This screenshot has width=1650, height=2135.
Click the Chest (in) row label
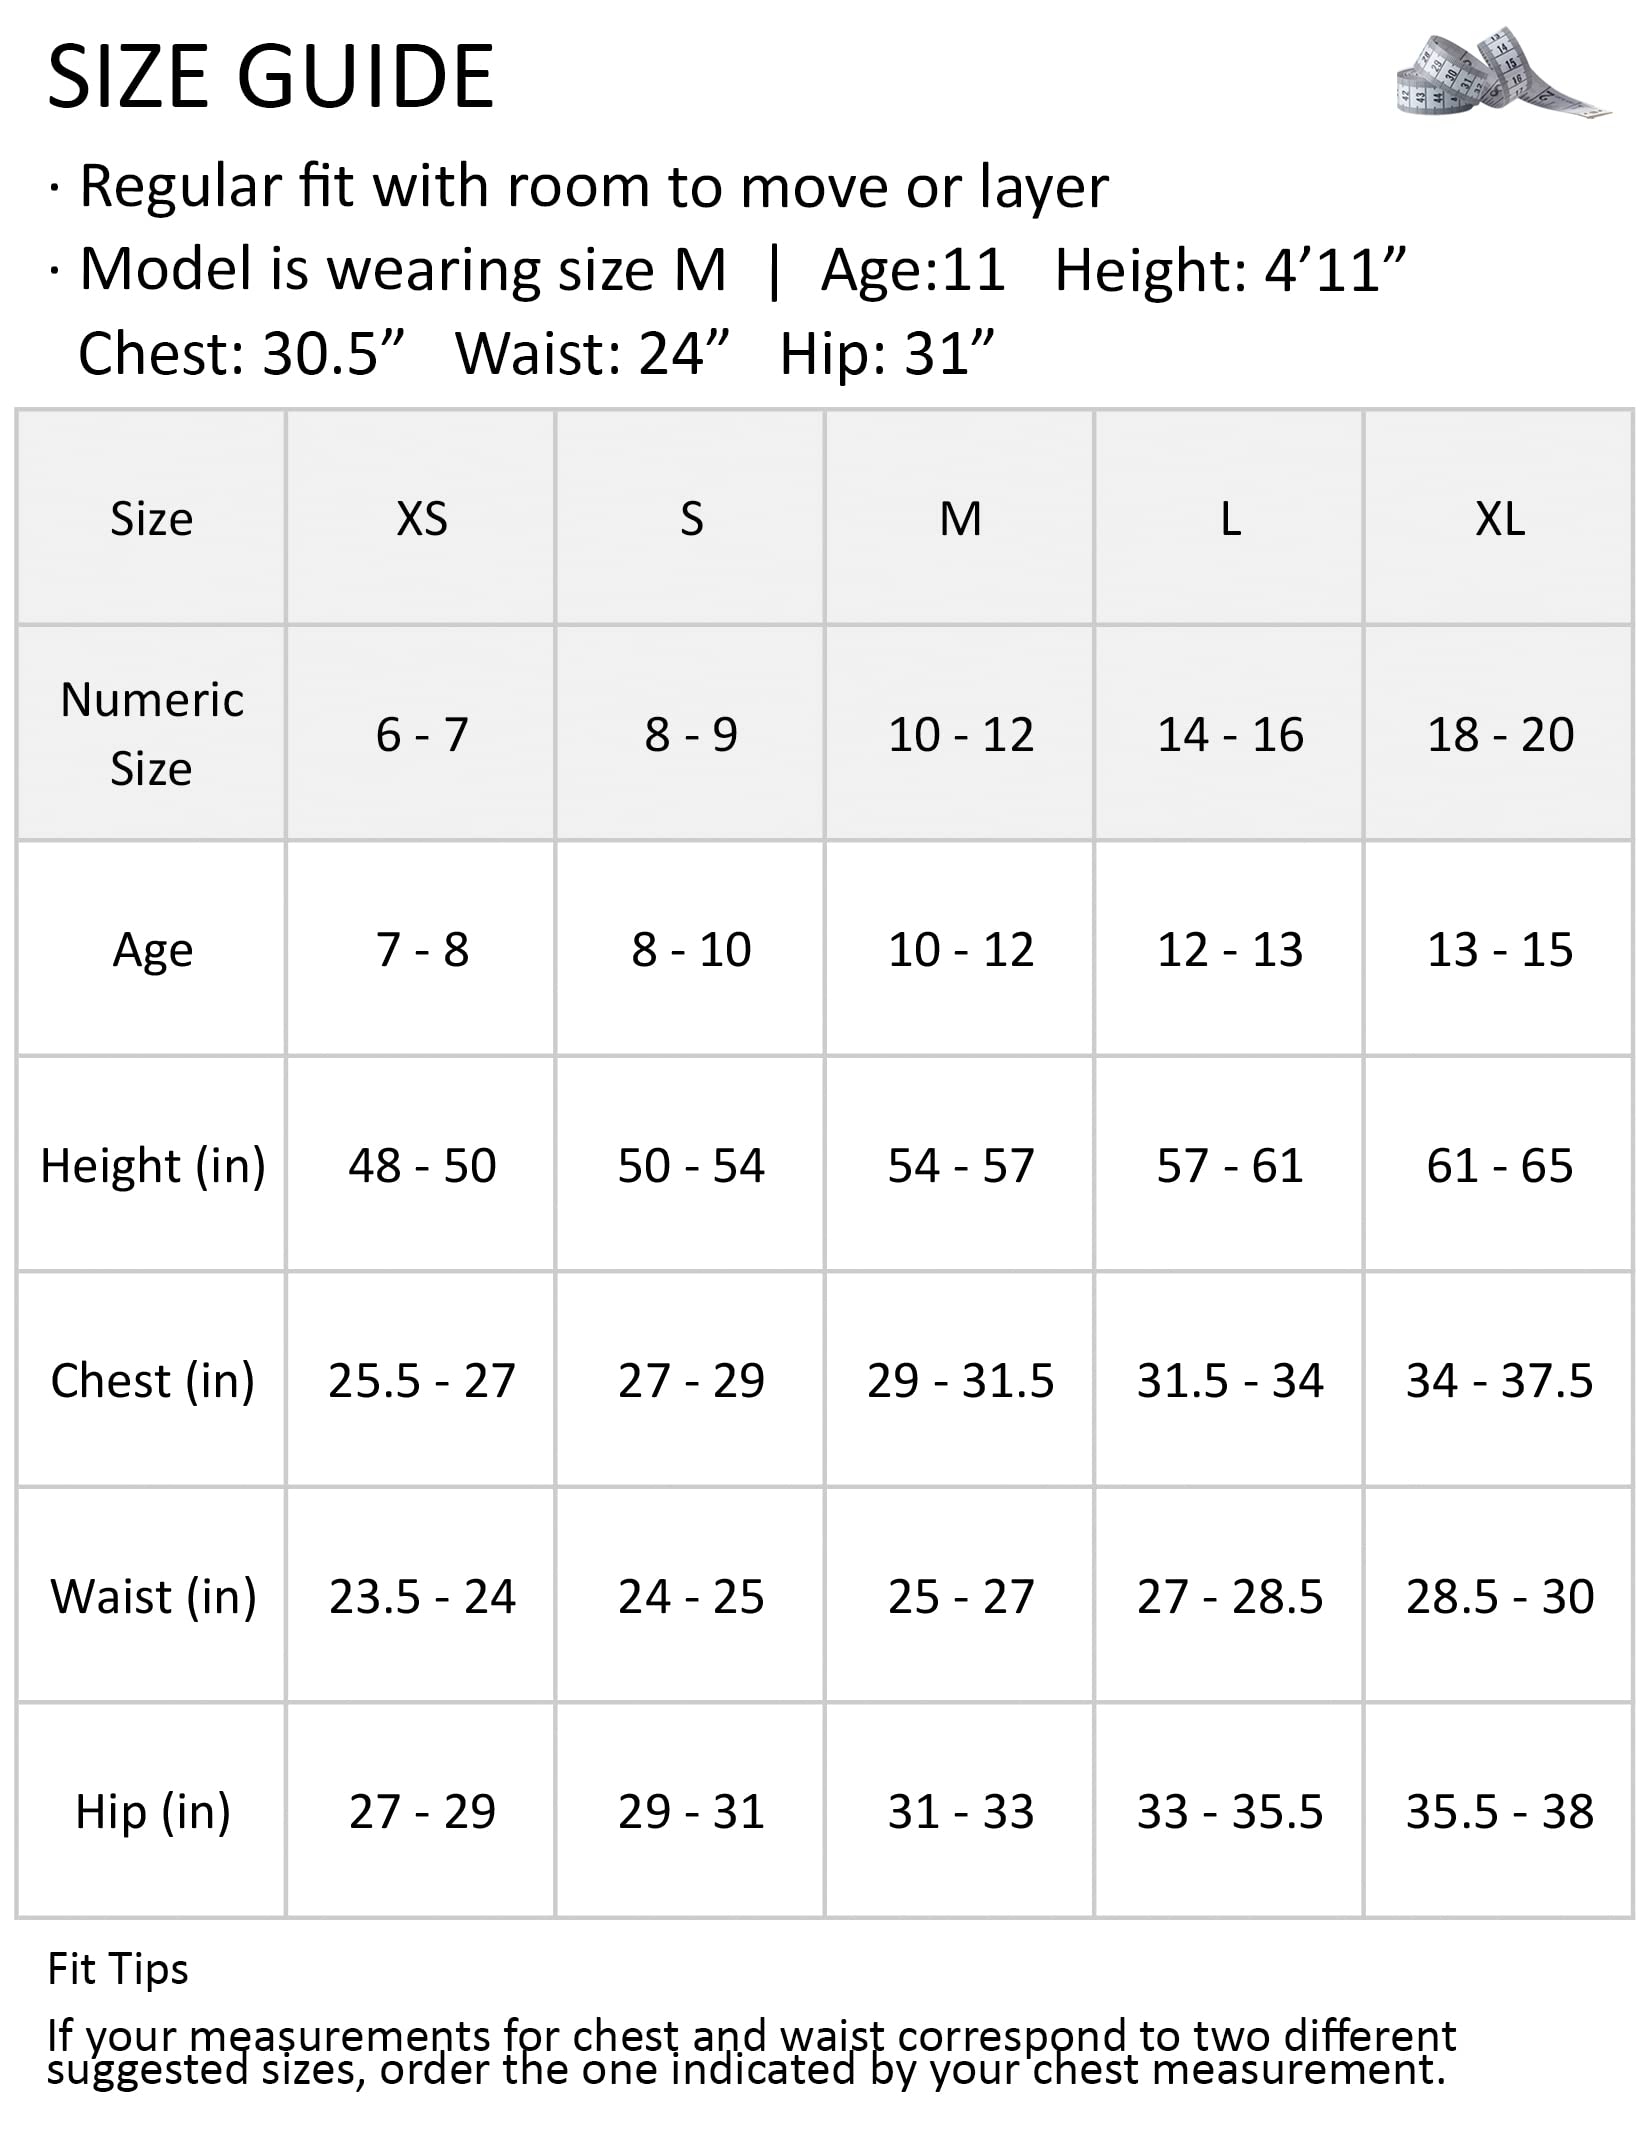[x=153, y=1381]
